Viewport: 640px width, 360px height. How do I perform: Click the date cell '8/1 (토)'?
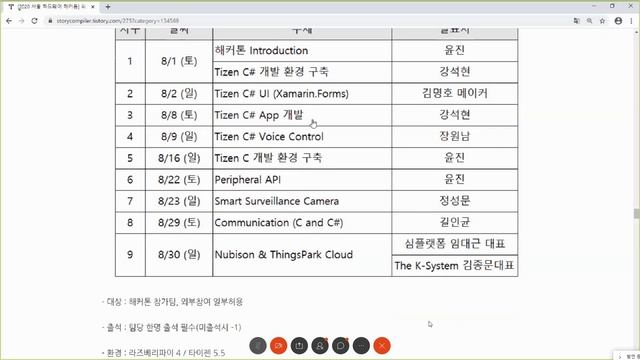(x=179, y=61)
